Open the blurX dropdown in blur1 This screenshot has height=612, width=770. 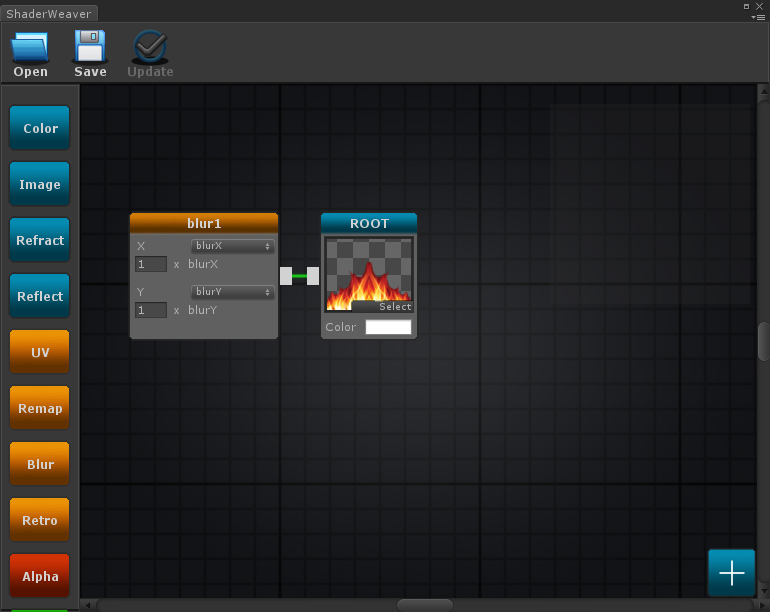pos(232,246)
